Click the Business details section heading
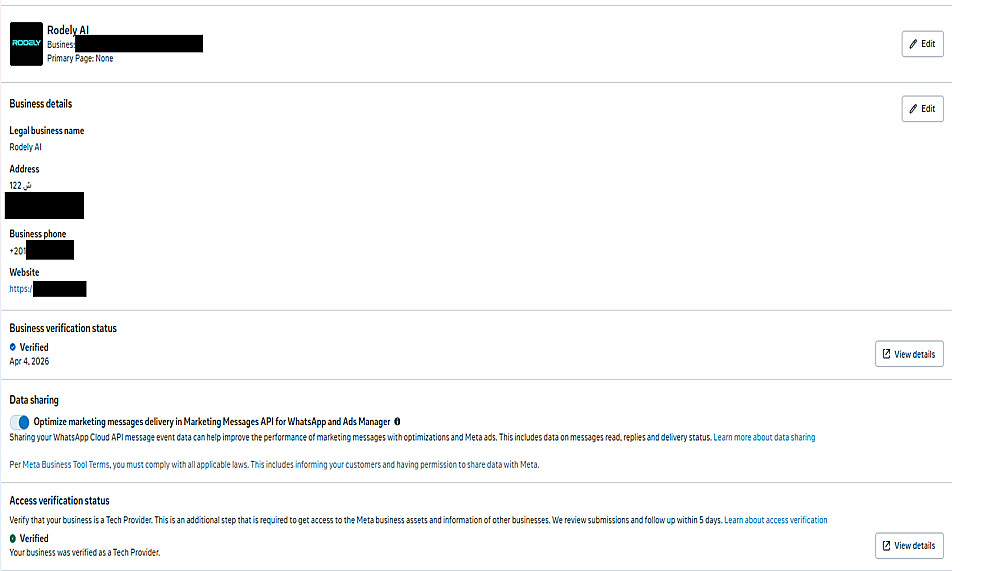The height and width of the screenshot is (571, 1000). (x=41, y=104)
